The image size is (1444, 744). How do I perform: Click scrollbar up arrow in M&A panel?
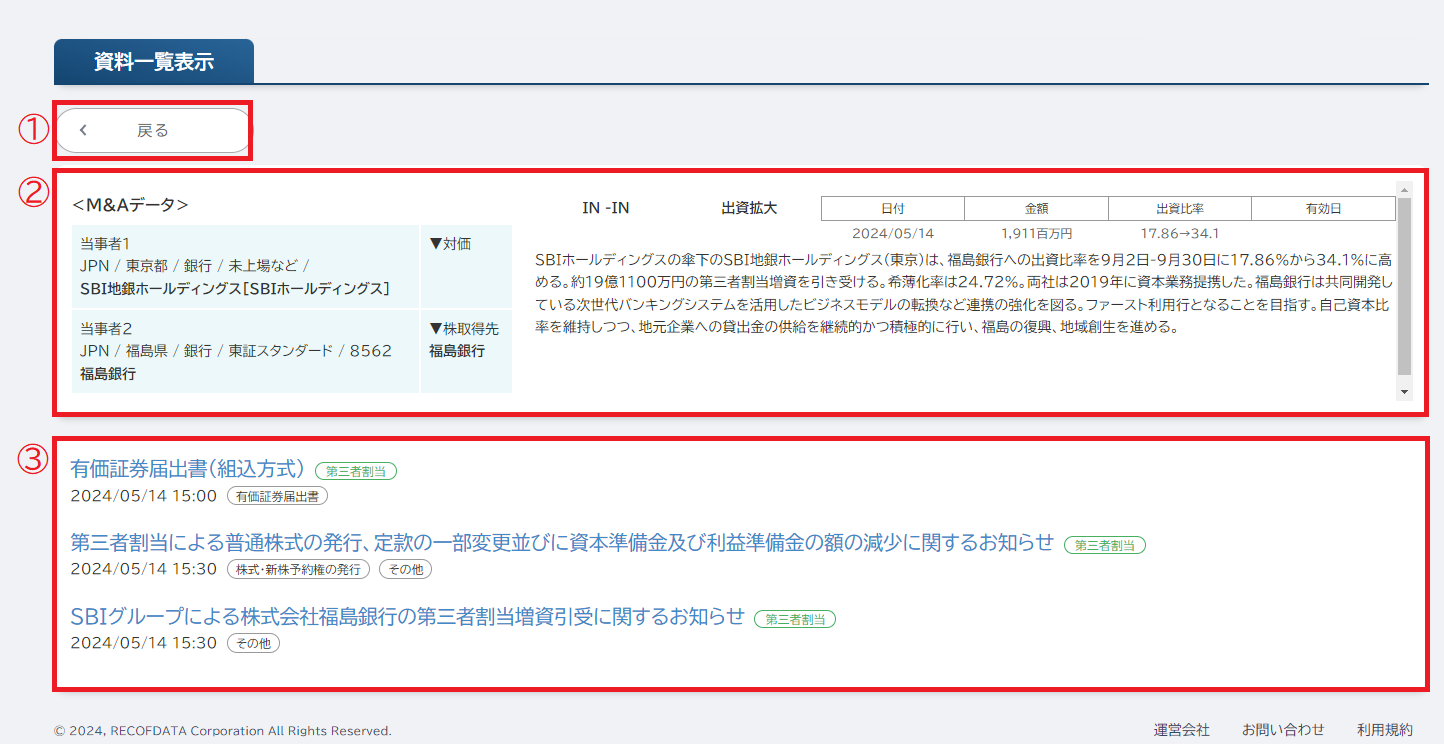(1404, 189)
